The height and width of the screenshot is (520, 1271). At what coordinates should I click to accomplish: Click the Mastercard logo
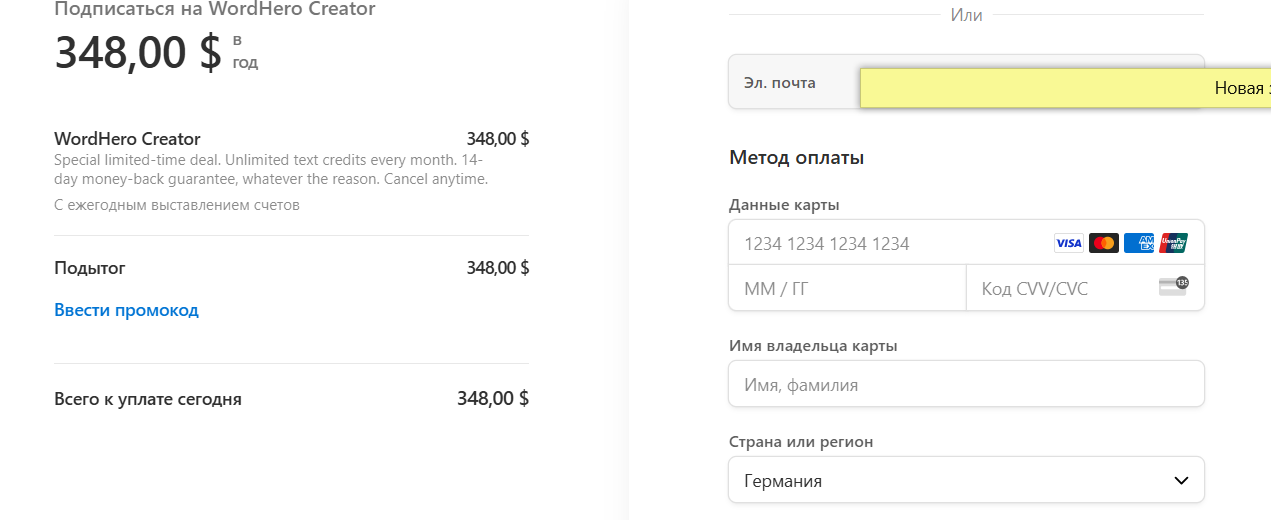(x=1103, y=243)
